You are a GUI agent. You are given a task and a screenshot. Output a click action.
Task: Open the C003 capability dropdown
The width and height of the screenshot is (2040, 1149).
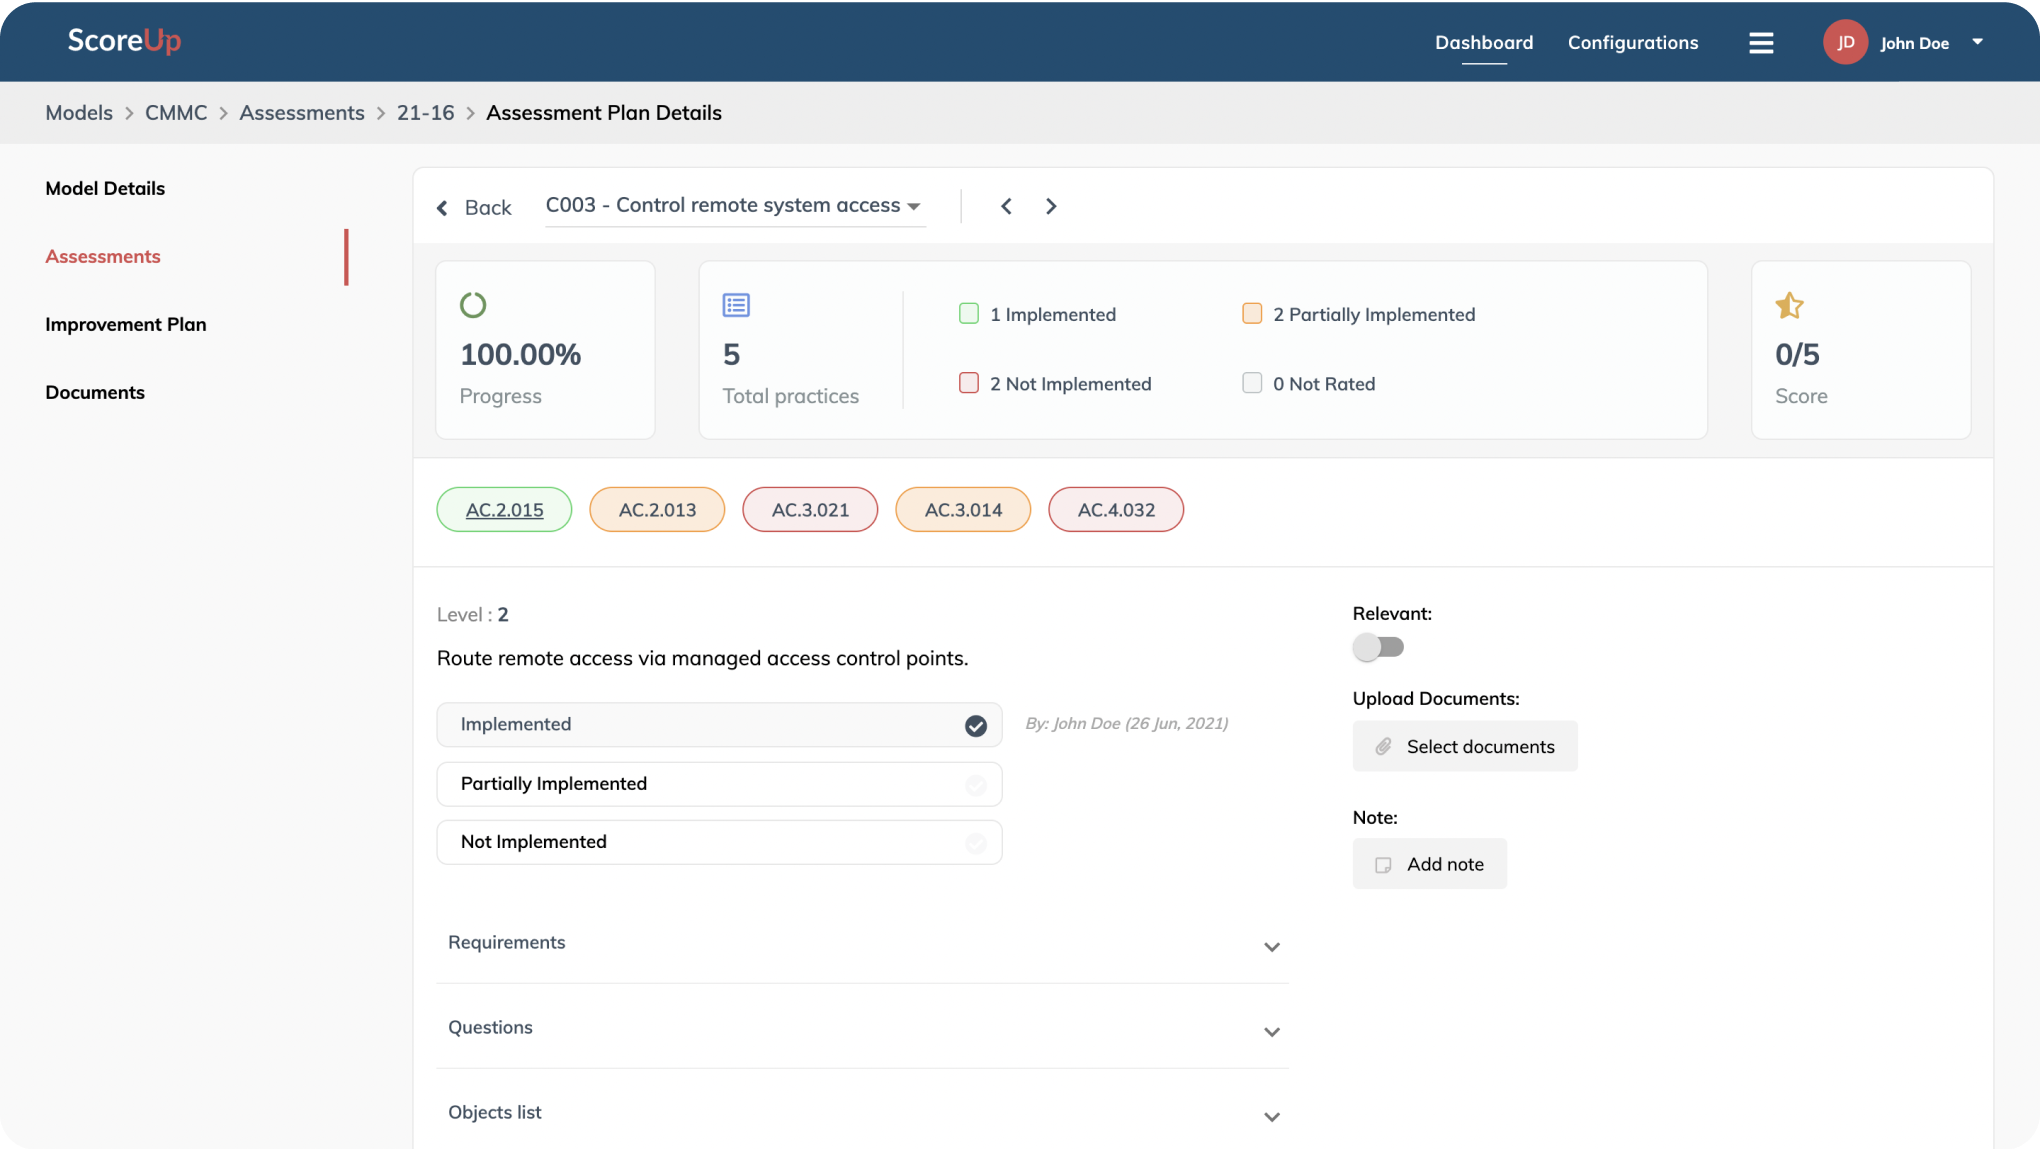click(734, 206)
